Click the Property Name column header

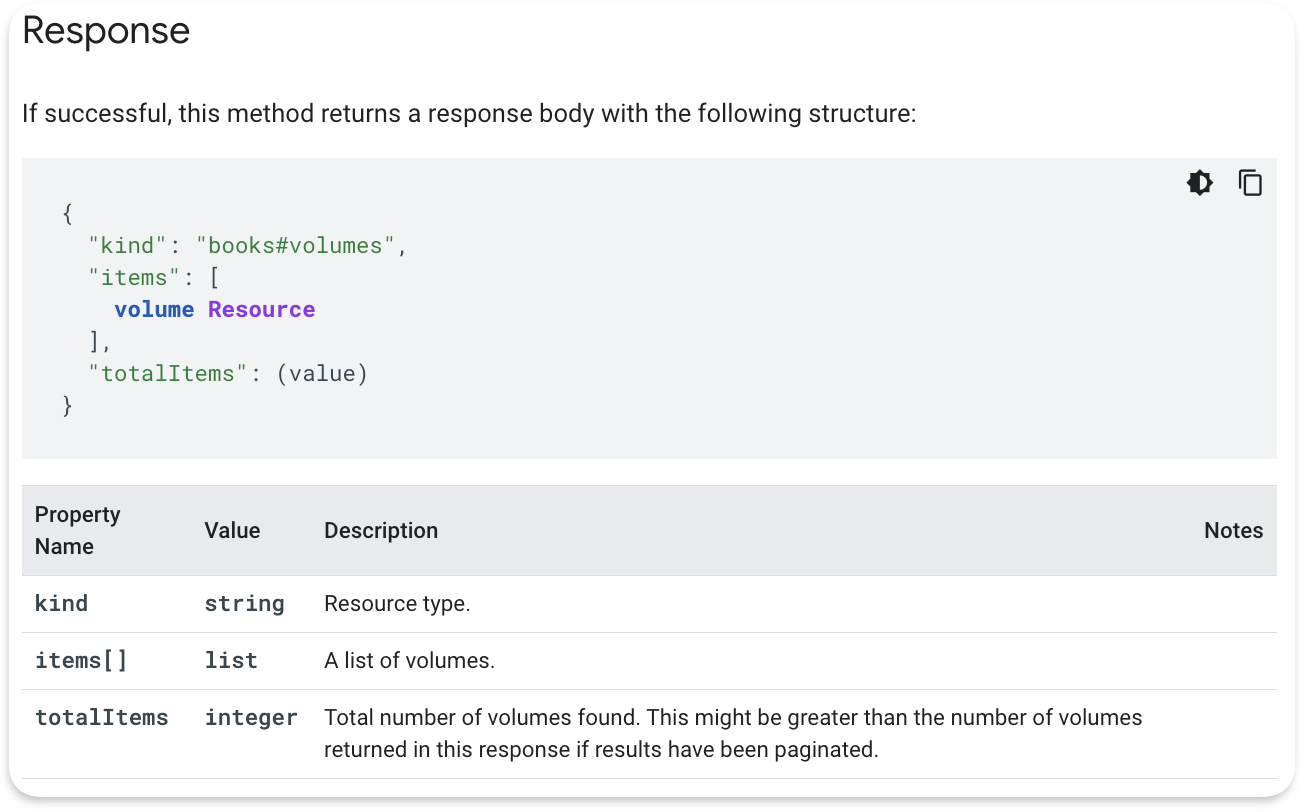pos(78,530)
